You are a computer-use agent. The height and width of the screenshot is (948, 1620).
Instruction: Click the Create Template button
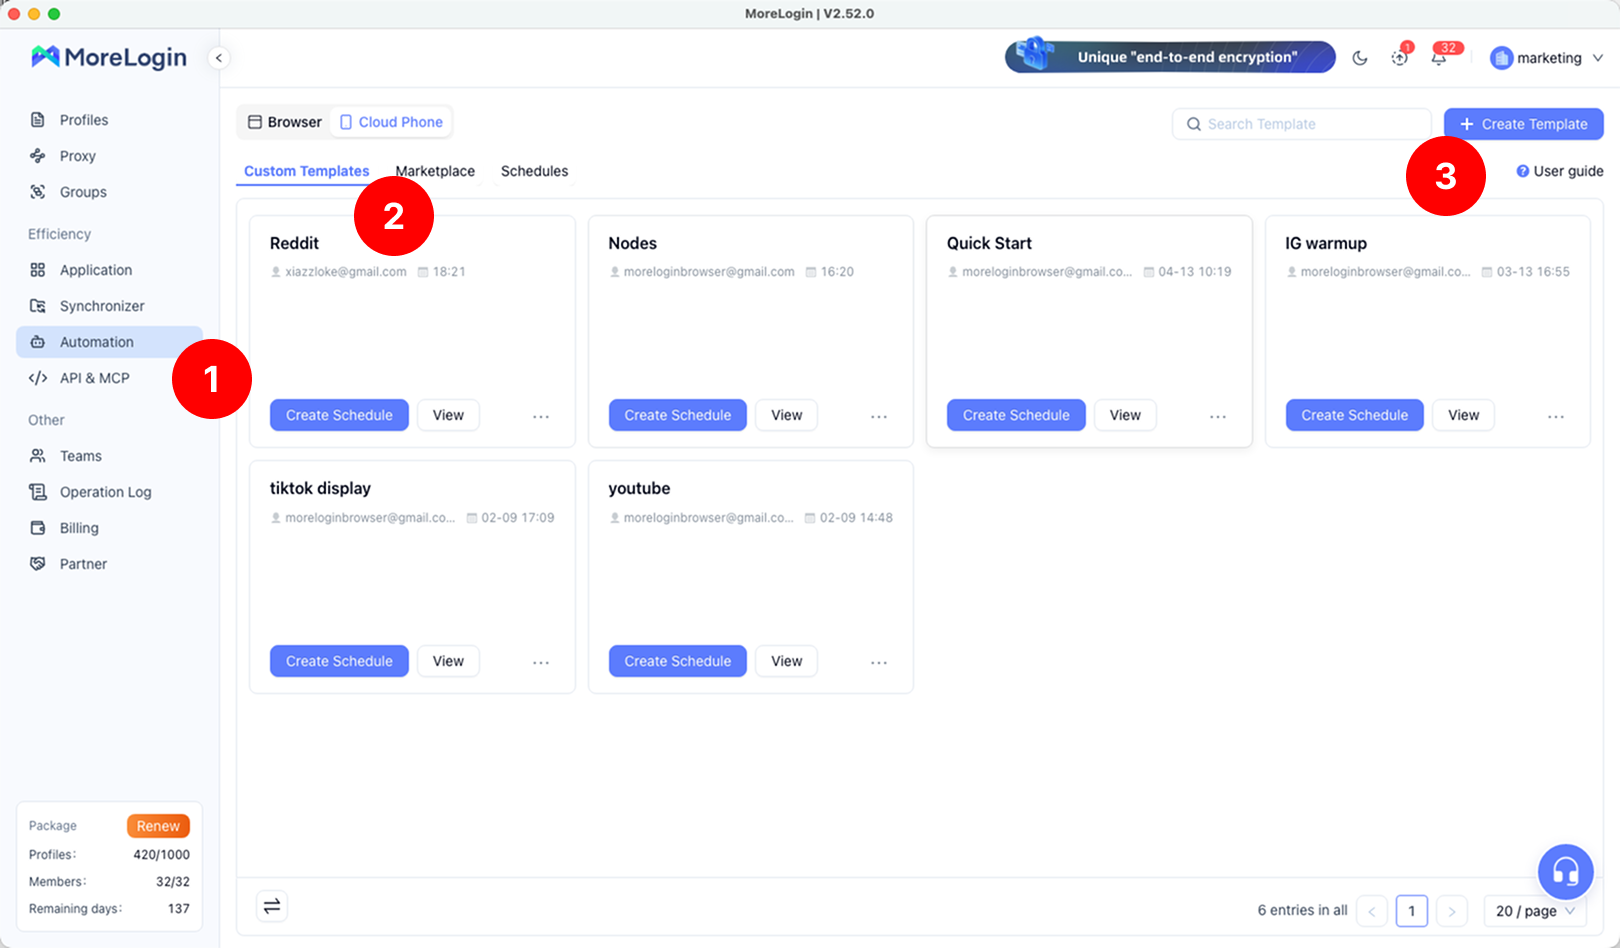click(x=1524, y=124)
